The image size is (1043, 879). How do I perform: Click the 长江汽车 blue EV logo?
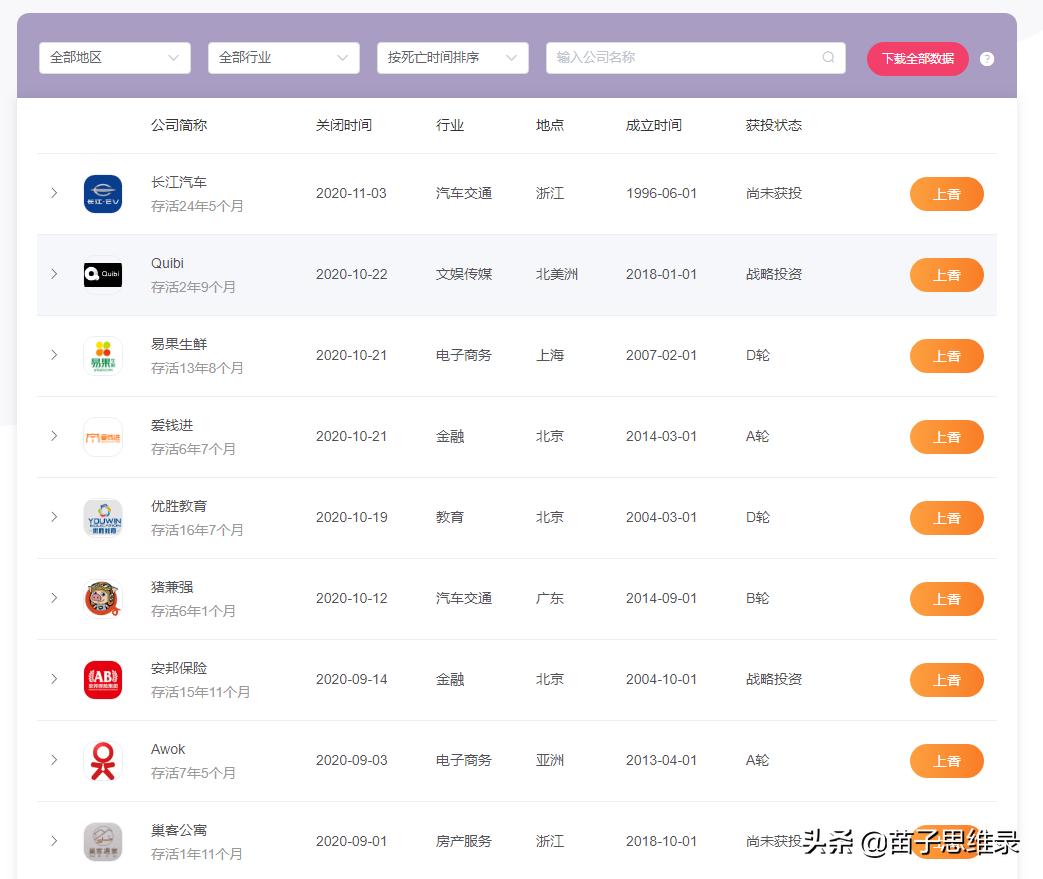point(102,193)
